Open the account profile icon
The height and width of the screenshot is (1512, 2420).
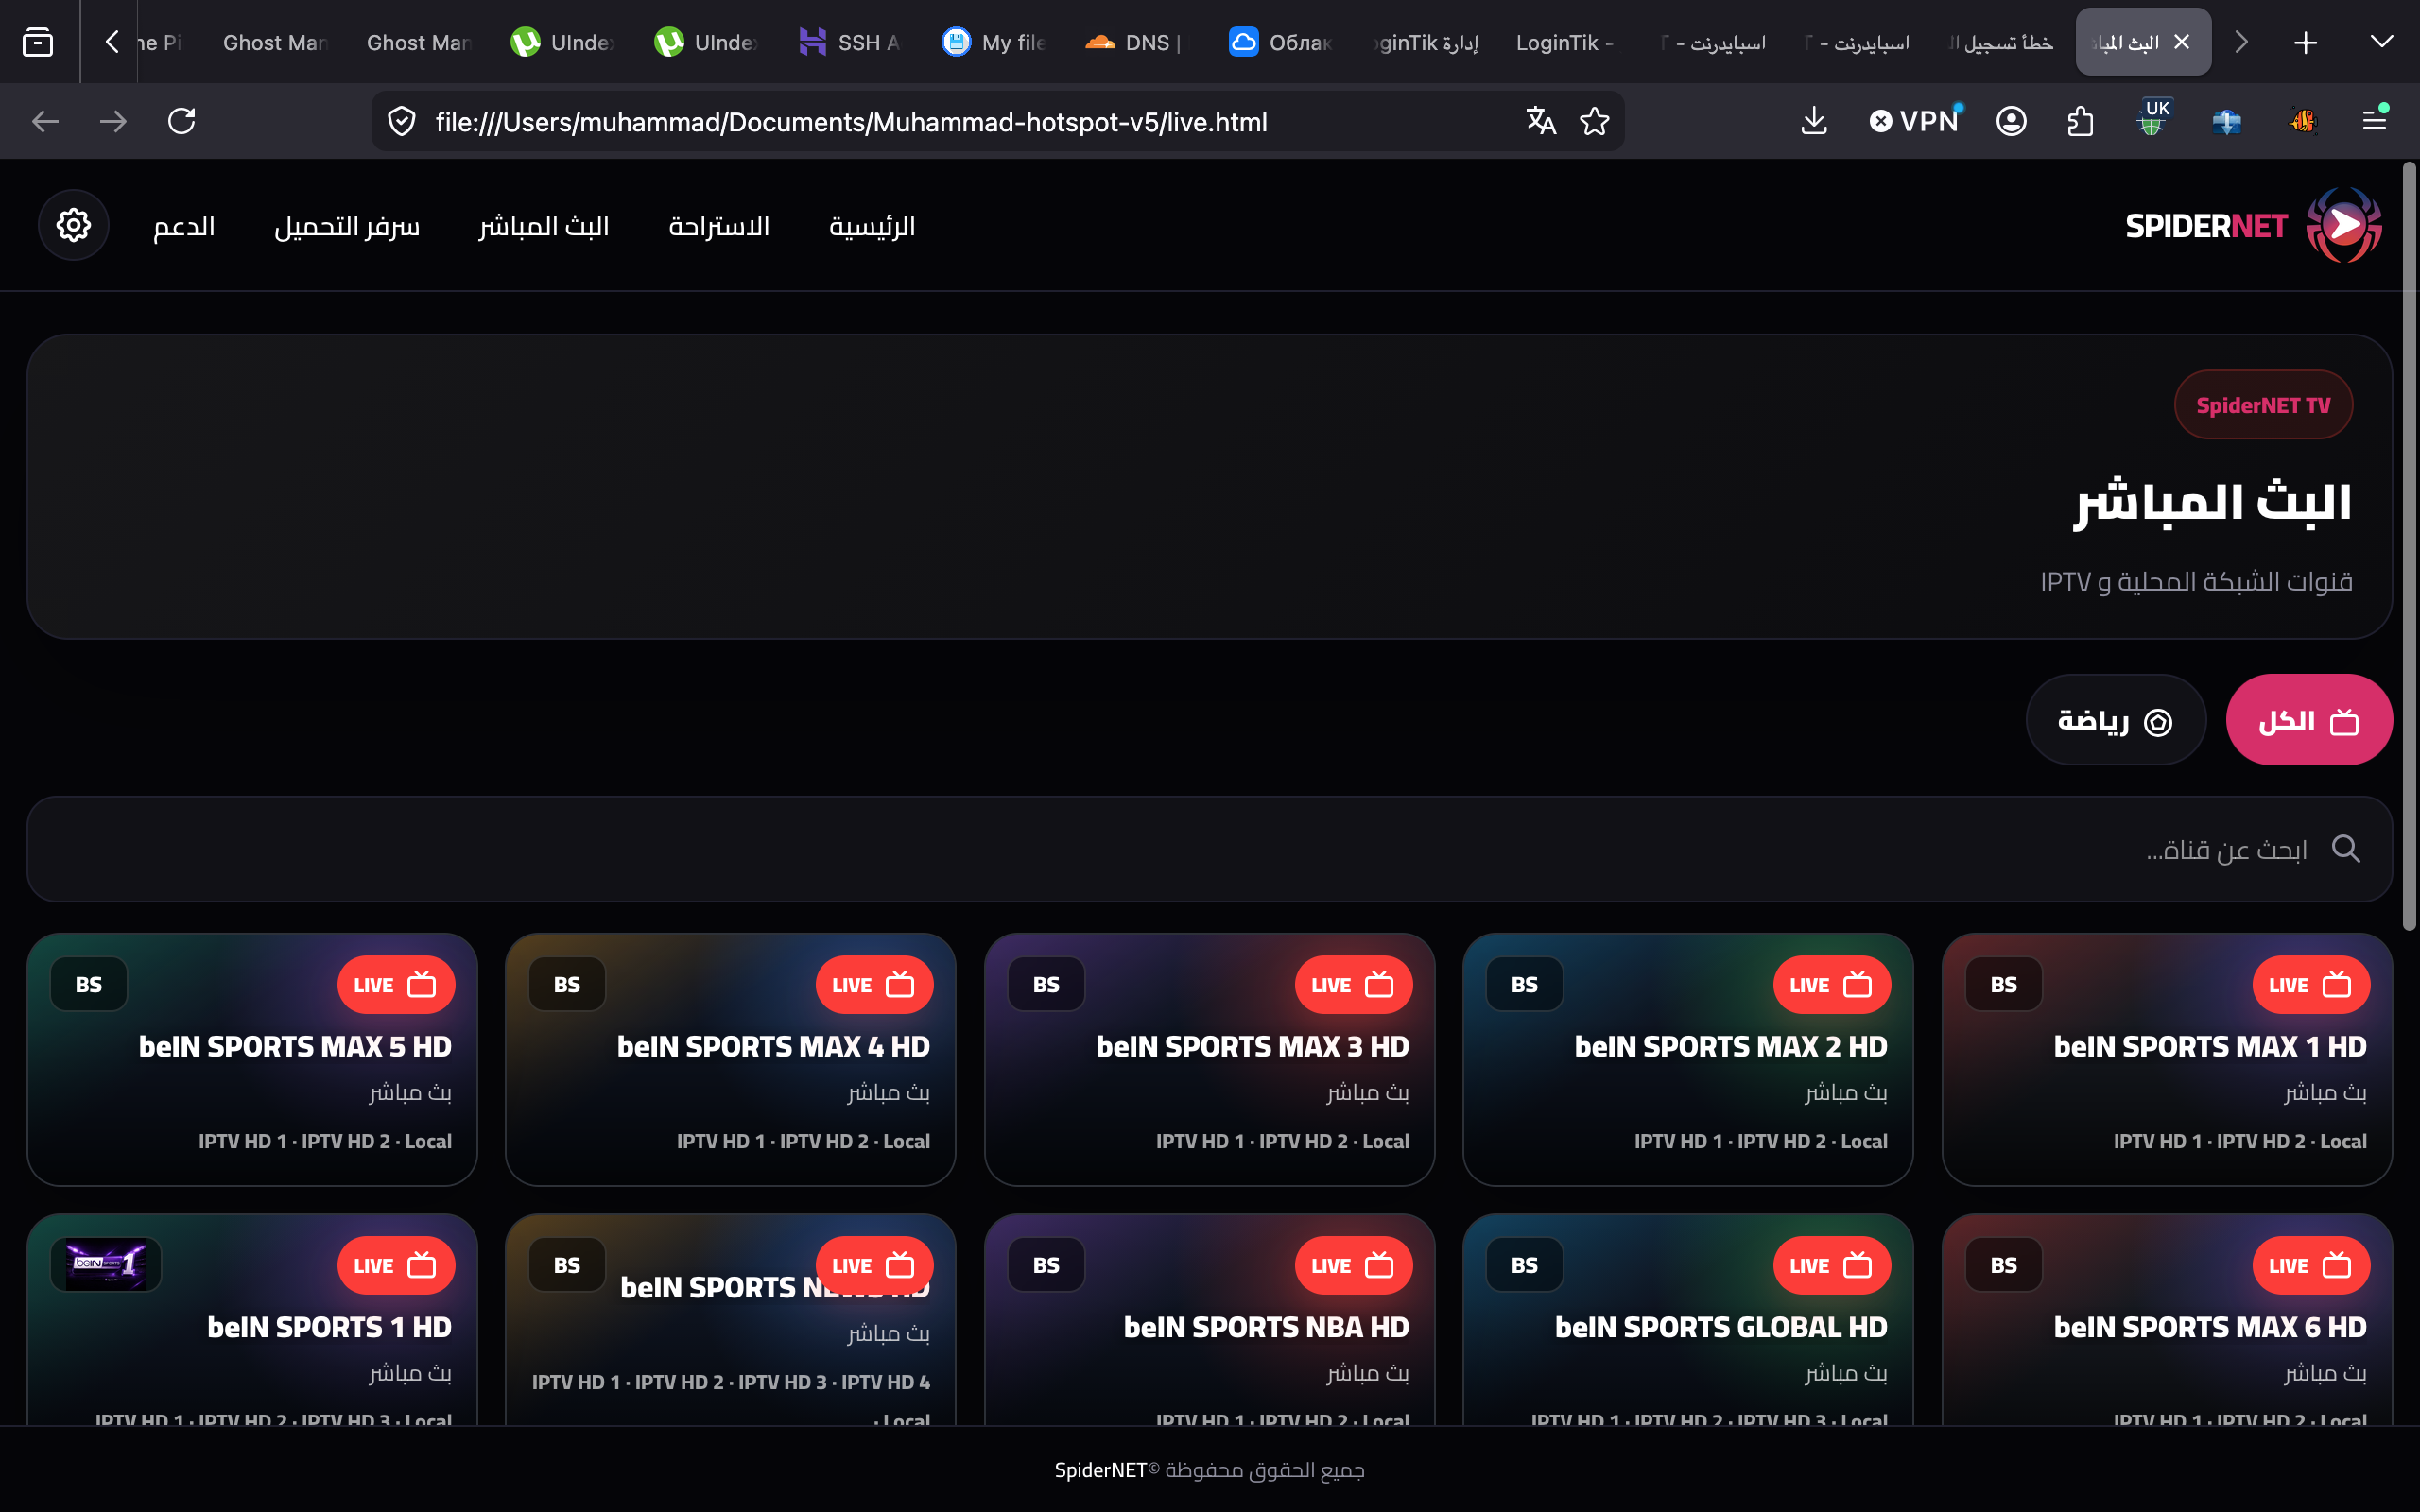click(x=2011, y=122)
